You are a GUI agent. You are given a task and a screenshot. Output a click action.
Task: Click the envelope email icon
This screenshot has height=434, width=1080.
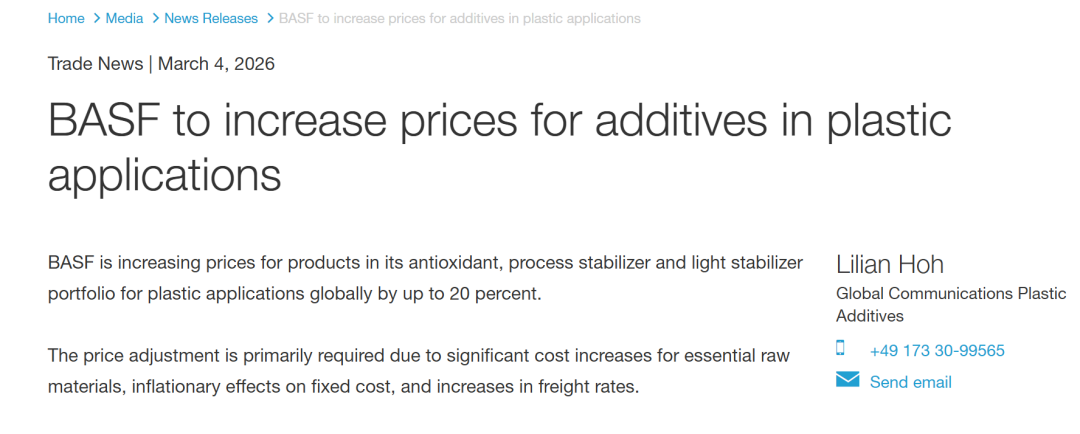click(x=847, y=380)
